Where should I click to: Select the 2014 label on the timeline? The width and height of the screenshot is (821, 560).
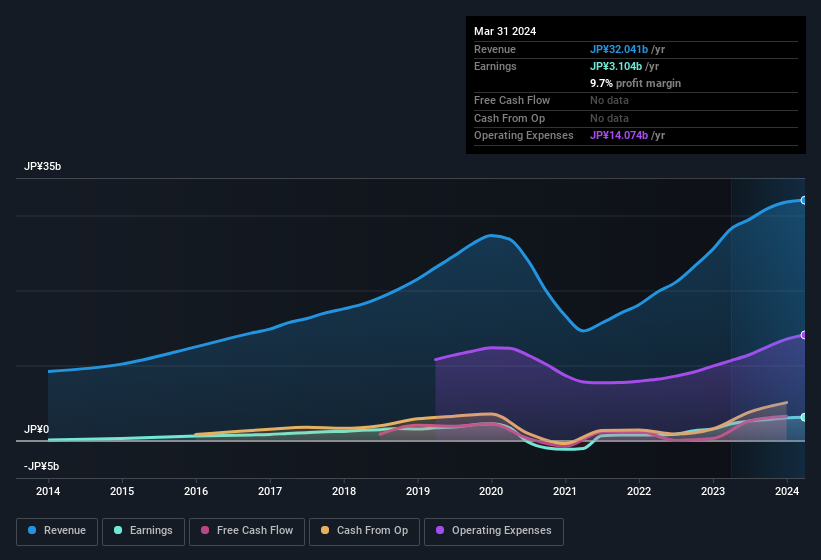coord(48,491)
